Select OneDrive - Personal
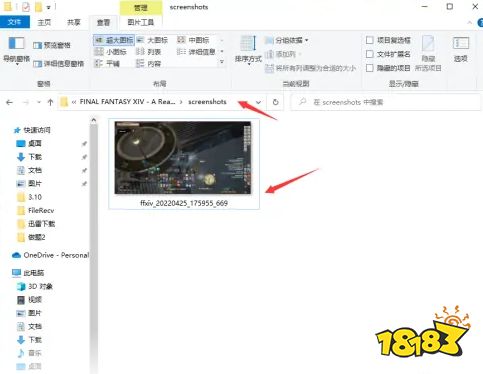The image size is (483, 374). [x=50, y=255]
